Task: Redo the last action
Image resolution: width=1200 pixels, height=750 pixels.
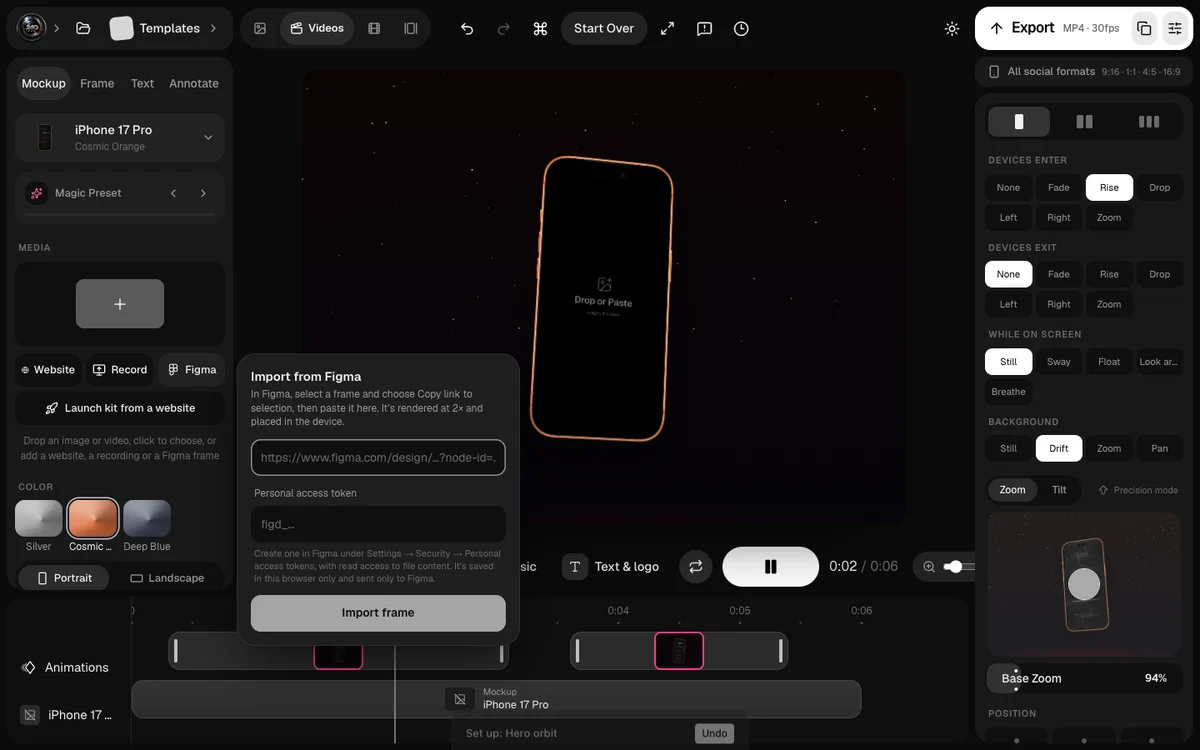Action: (x=504, y=28)
